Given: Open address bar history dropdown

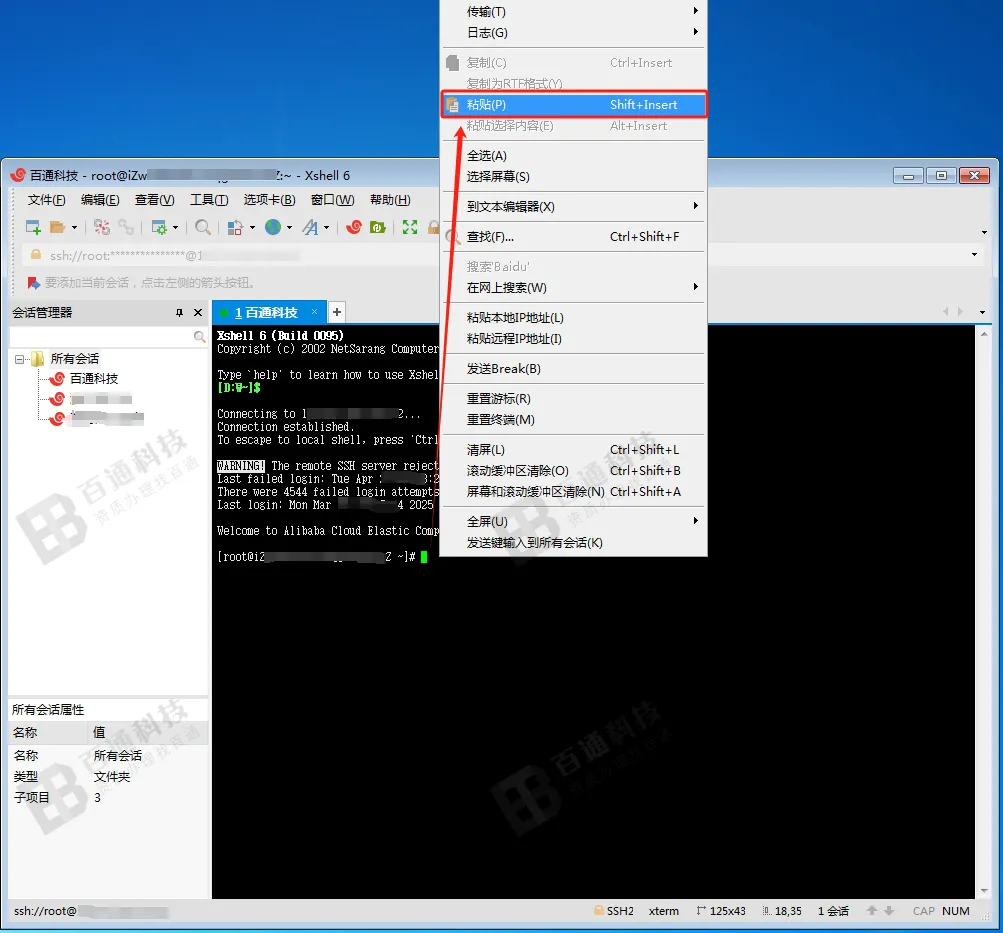Looking at the screenshot, I should 974,255.
